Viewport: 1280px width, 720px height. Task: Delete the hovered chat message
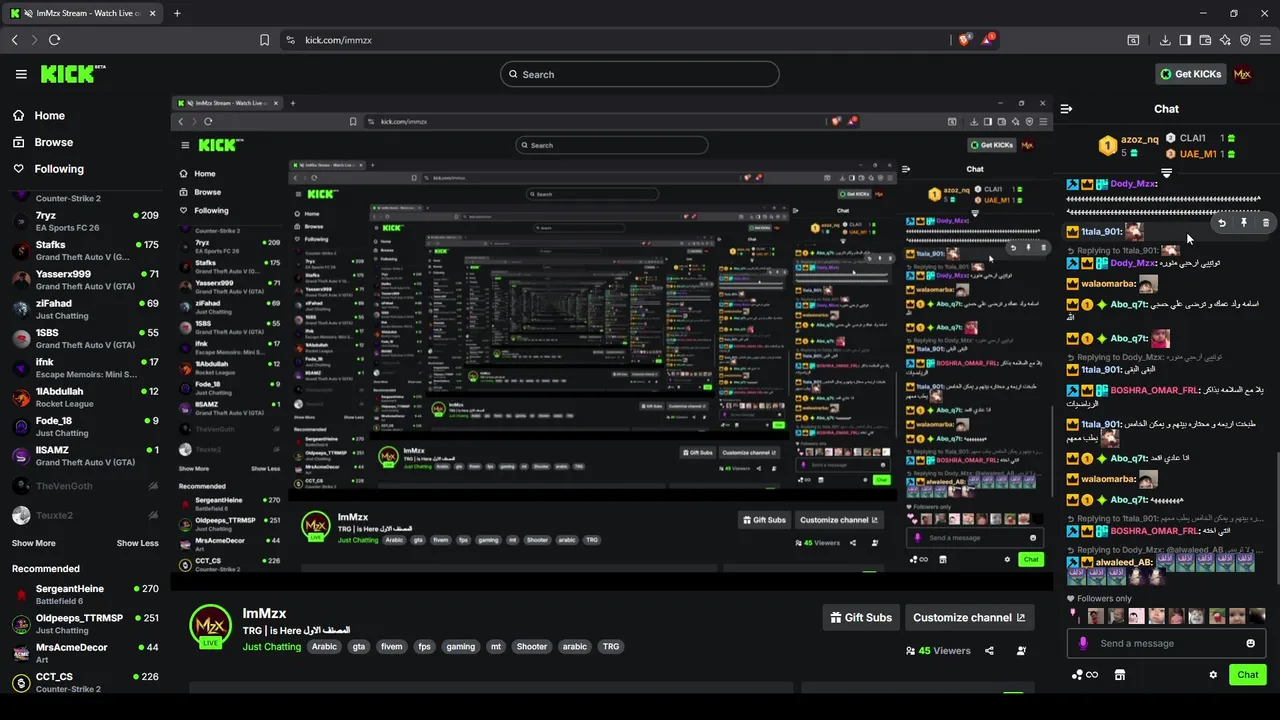(1265, 223)
